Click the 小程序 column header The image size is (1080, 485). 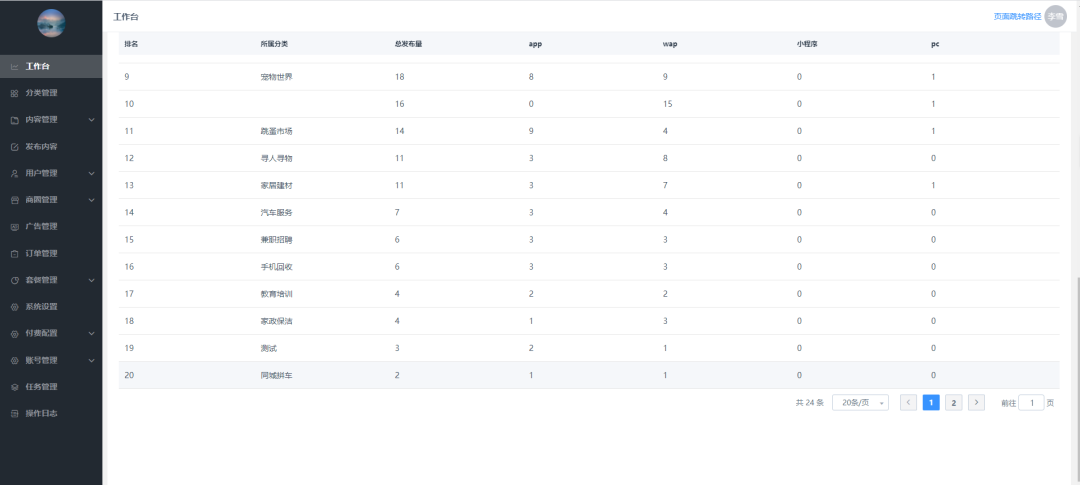click(807, 44)
